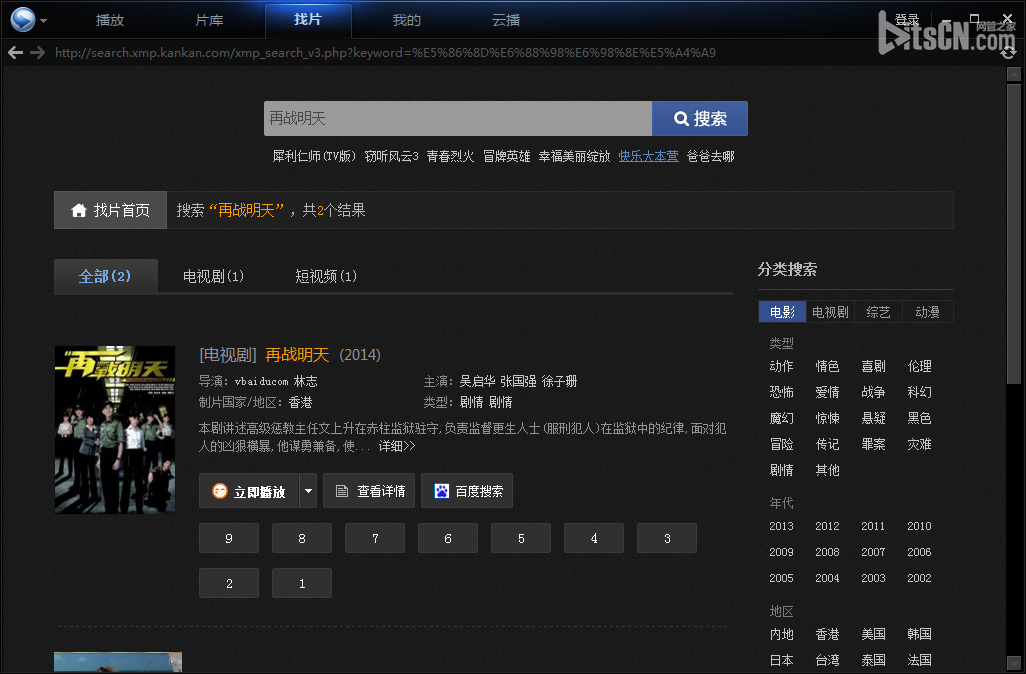Filter by genre 科幻

click(919, 392)
